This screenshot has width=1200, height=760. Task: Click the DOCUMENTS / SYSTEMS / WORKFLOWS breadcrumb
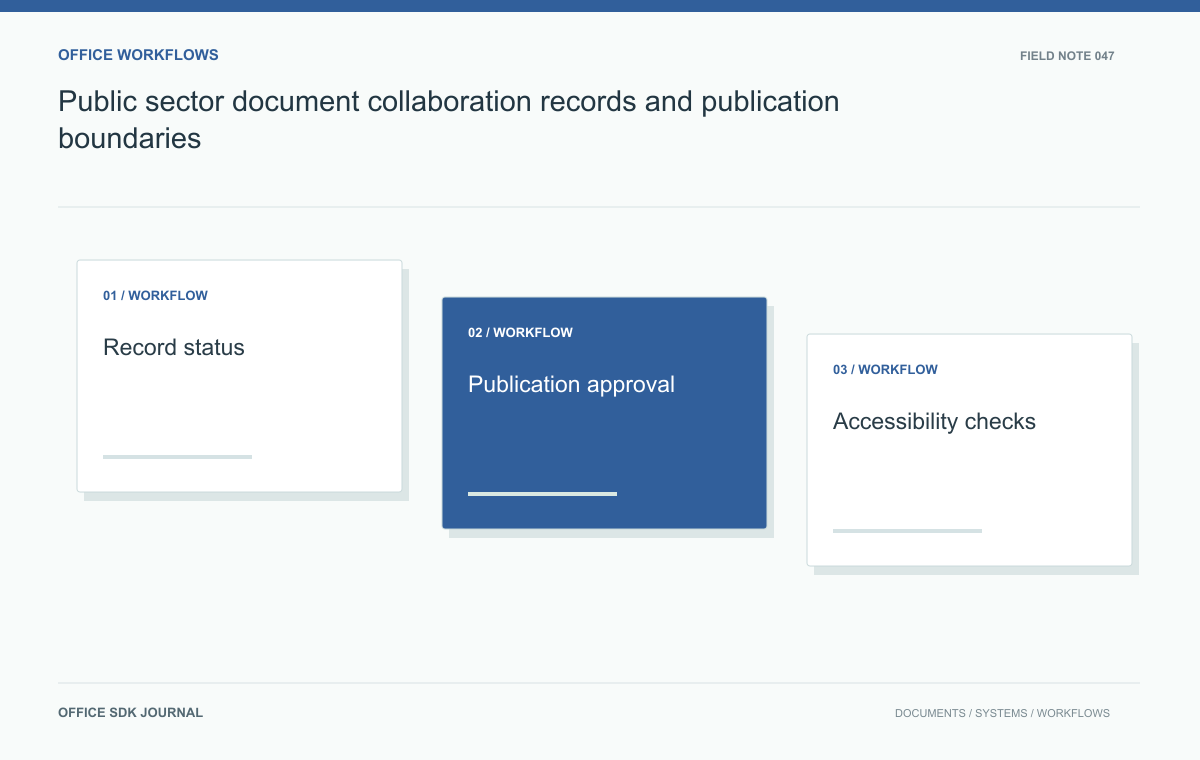[1002, 714]
